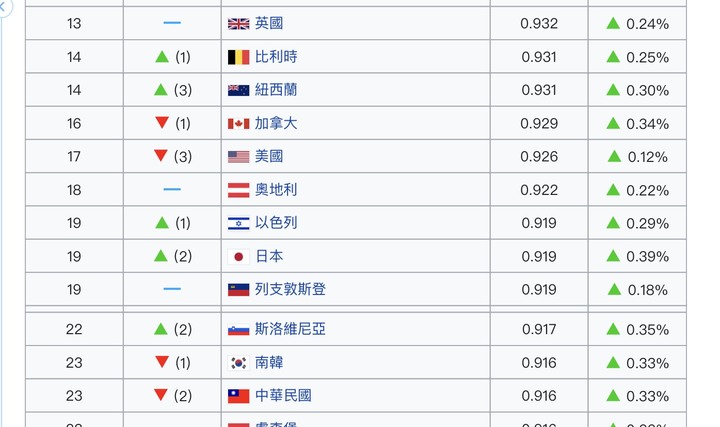Open the 英國 country link
Viewport: 720px width, 427px height.
coord(269,23)
